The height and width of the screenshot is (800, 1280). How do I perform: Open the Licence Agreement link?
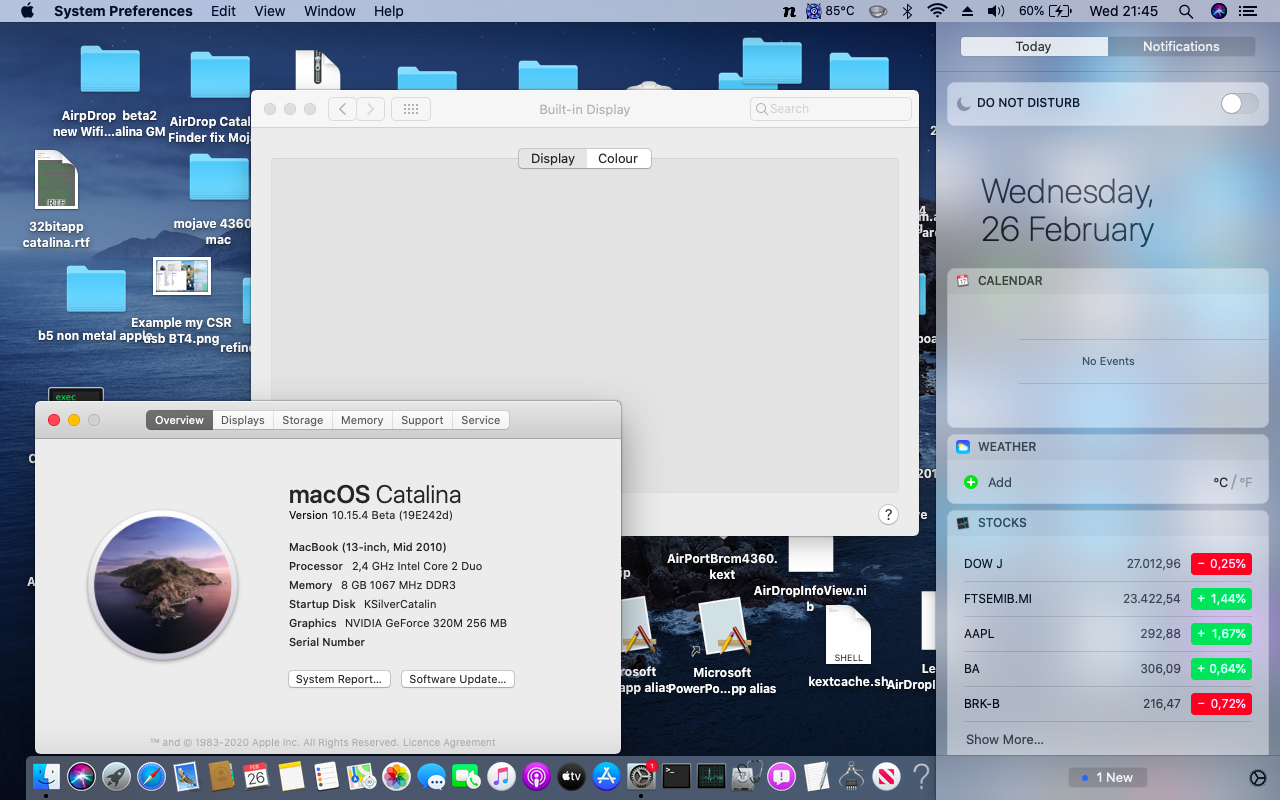tap(449, 743)
